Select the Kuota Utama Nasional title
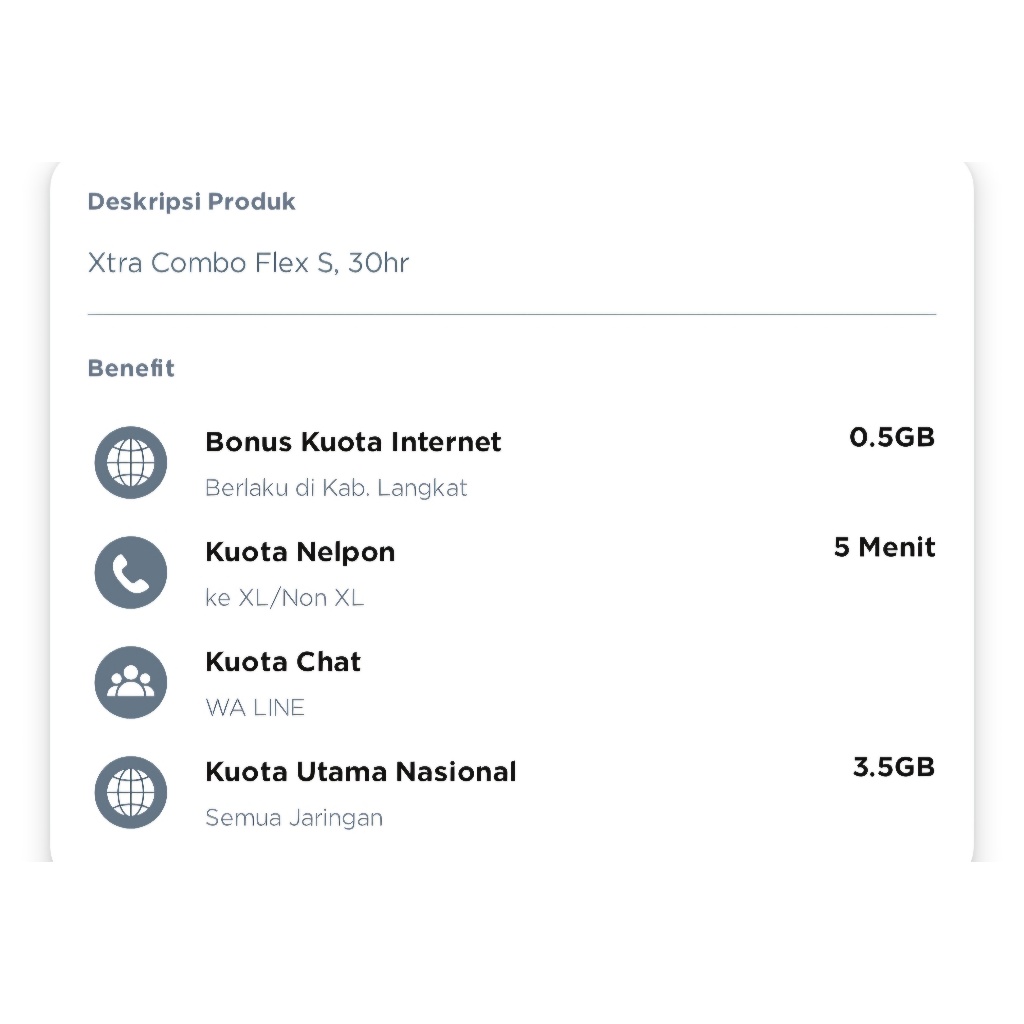Image resolution: width=1024 pixels, height=1024 pixels. [x=360, y=772]
